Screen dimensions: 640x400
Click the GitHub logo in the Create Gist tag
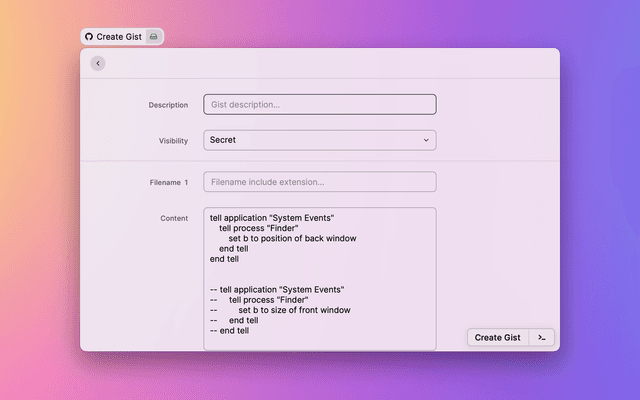tap(88, 37)
